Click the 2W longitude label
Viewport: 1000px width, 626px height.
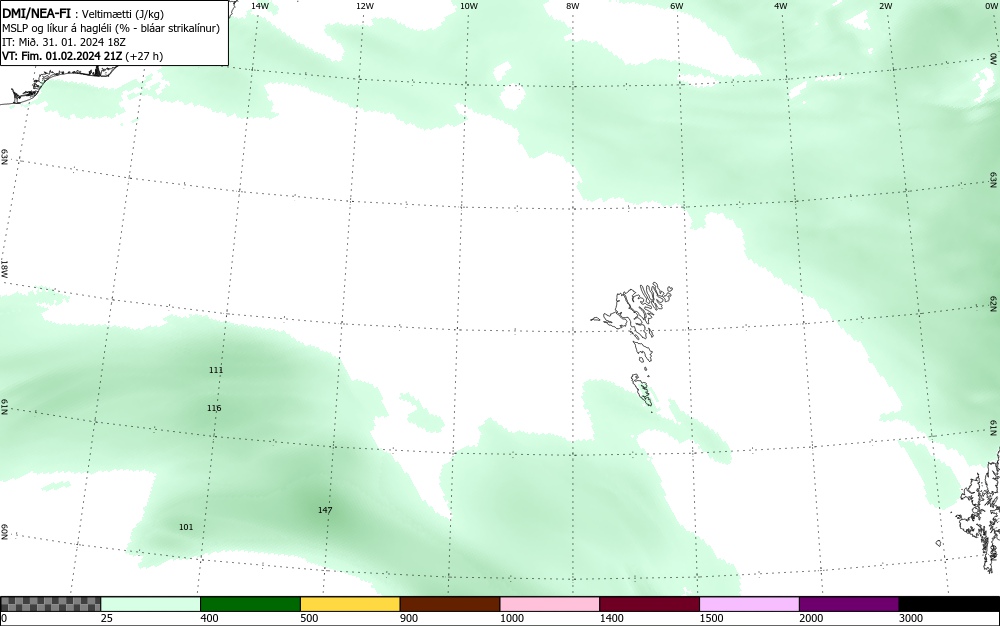[885, 6]
